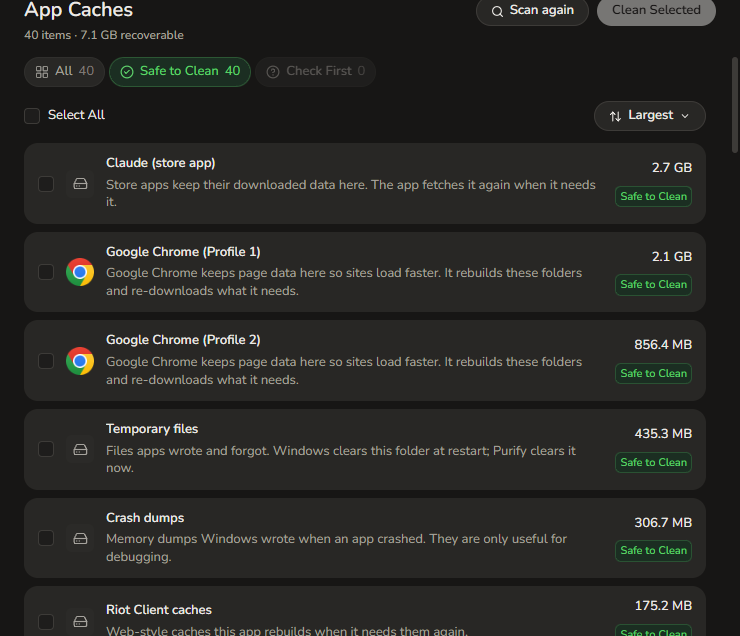Click the chevron arrow in the Largest dropdown

coord(685,116)
